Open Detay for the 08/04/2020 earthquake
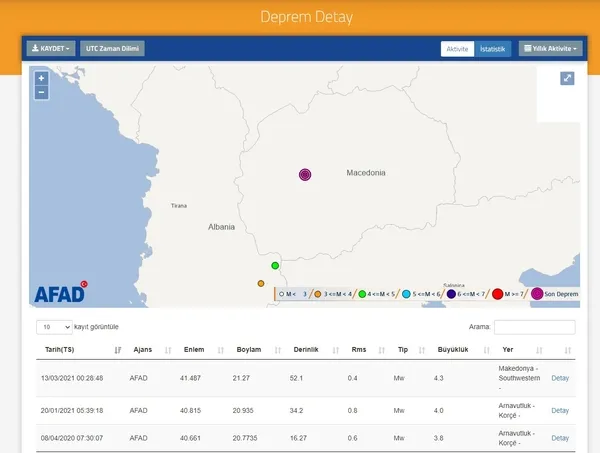The width and height of the screenshot is (600, 453). tap(560, 438)
